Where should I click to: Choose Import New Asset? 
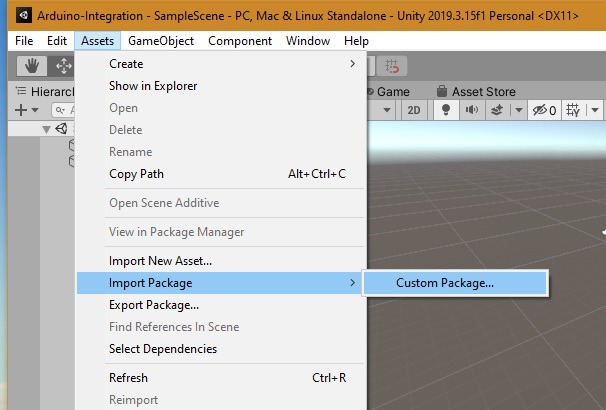click(x=221, y=261)
